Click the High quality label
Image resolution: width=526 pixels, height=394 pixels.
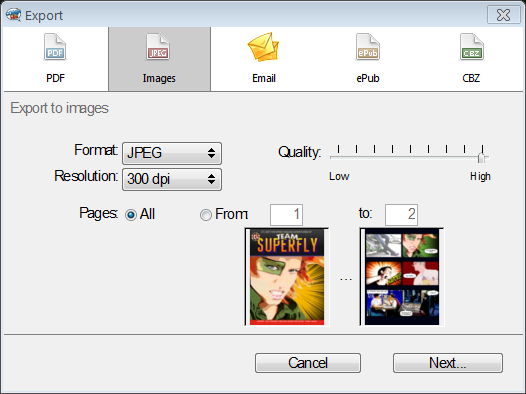tap(480, 176)
